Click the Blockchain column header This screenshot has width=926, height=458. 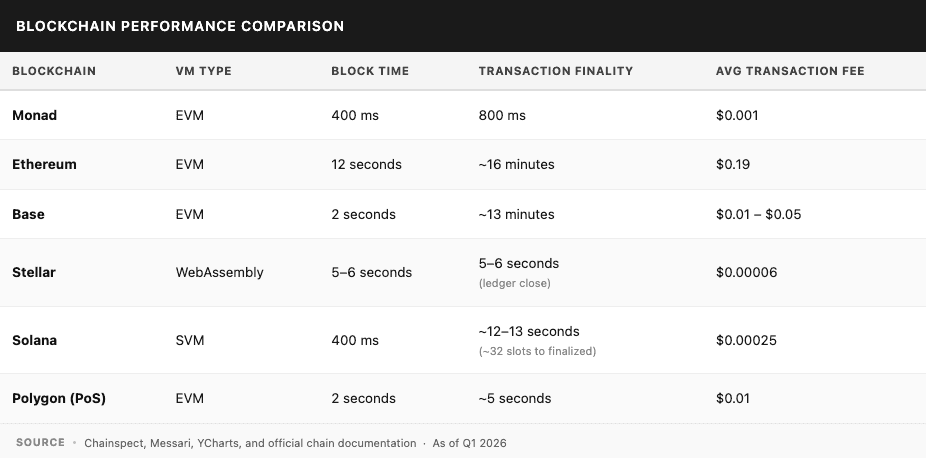pyautogui.click(x=54, y=71)
